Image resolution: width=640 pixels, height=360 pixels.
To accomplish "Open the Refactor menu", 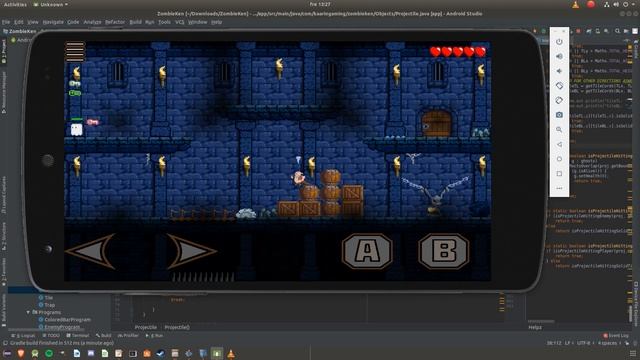I will (115, 22).
